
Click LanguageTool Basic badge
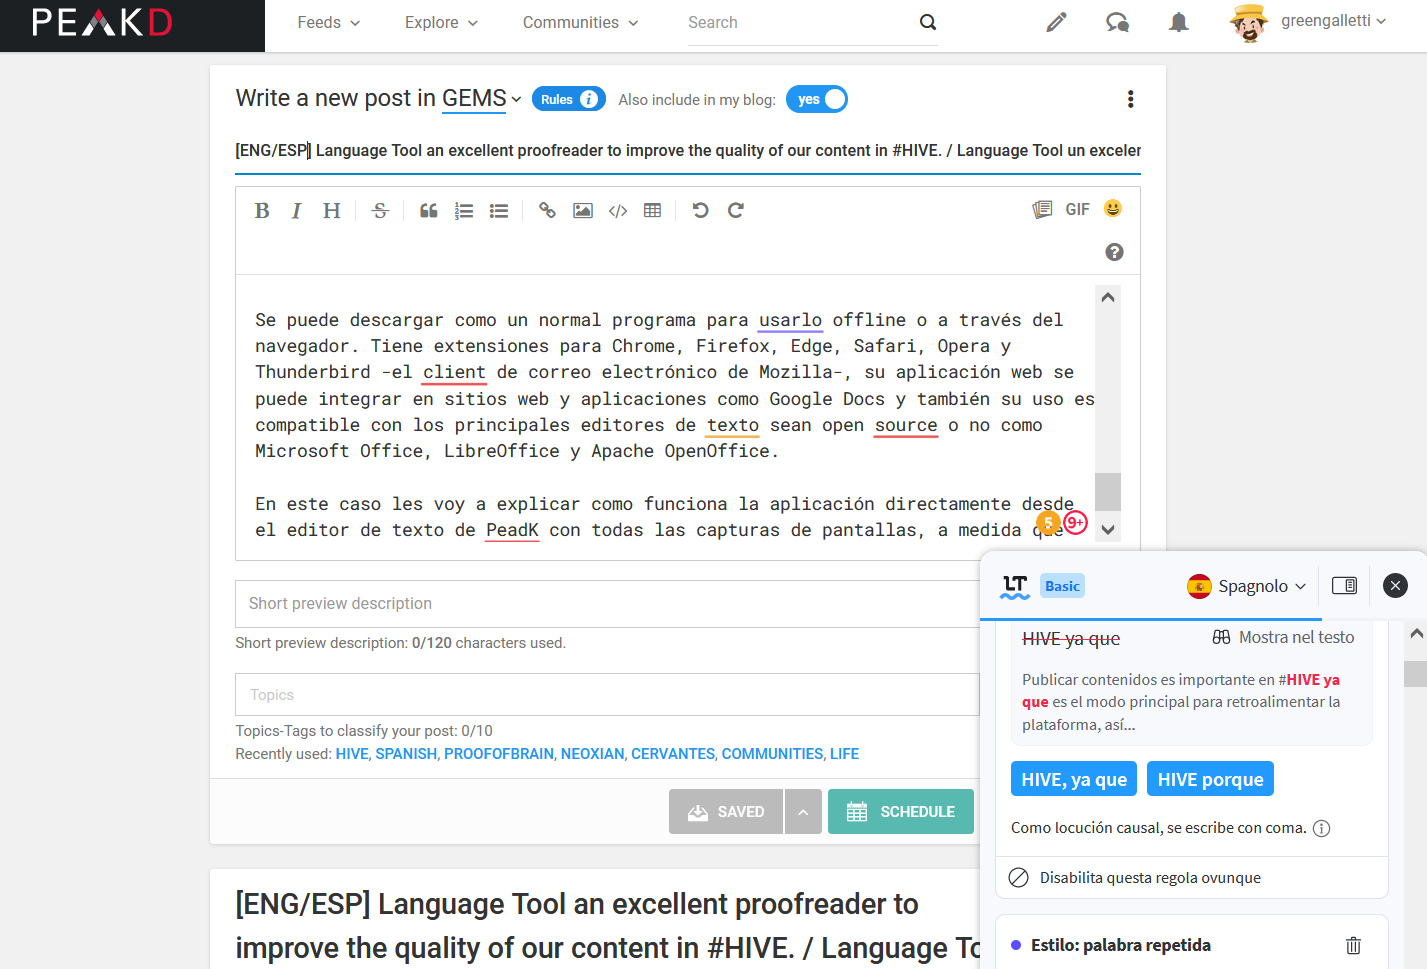pos(1062,586)
